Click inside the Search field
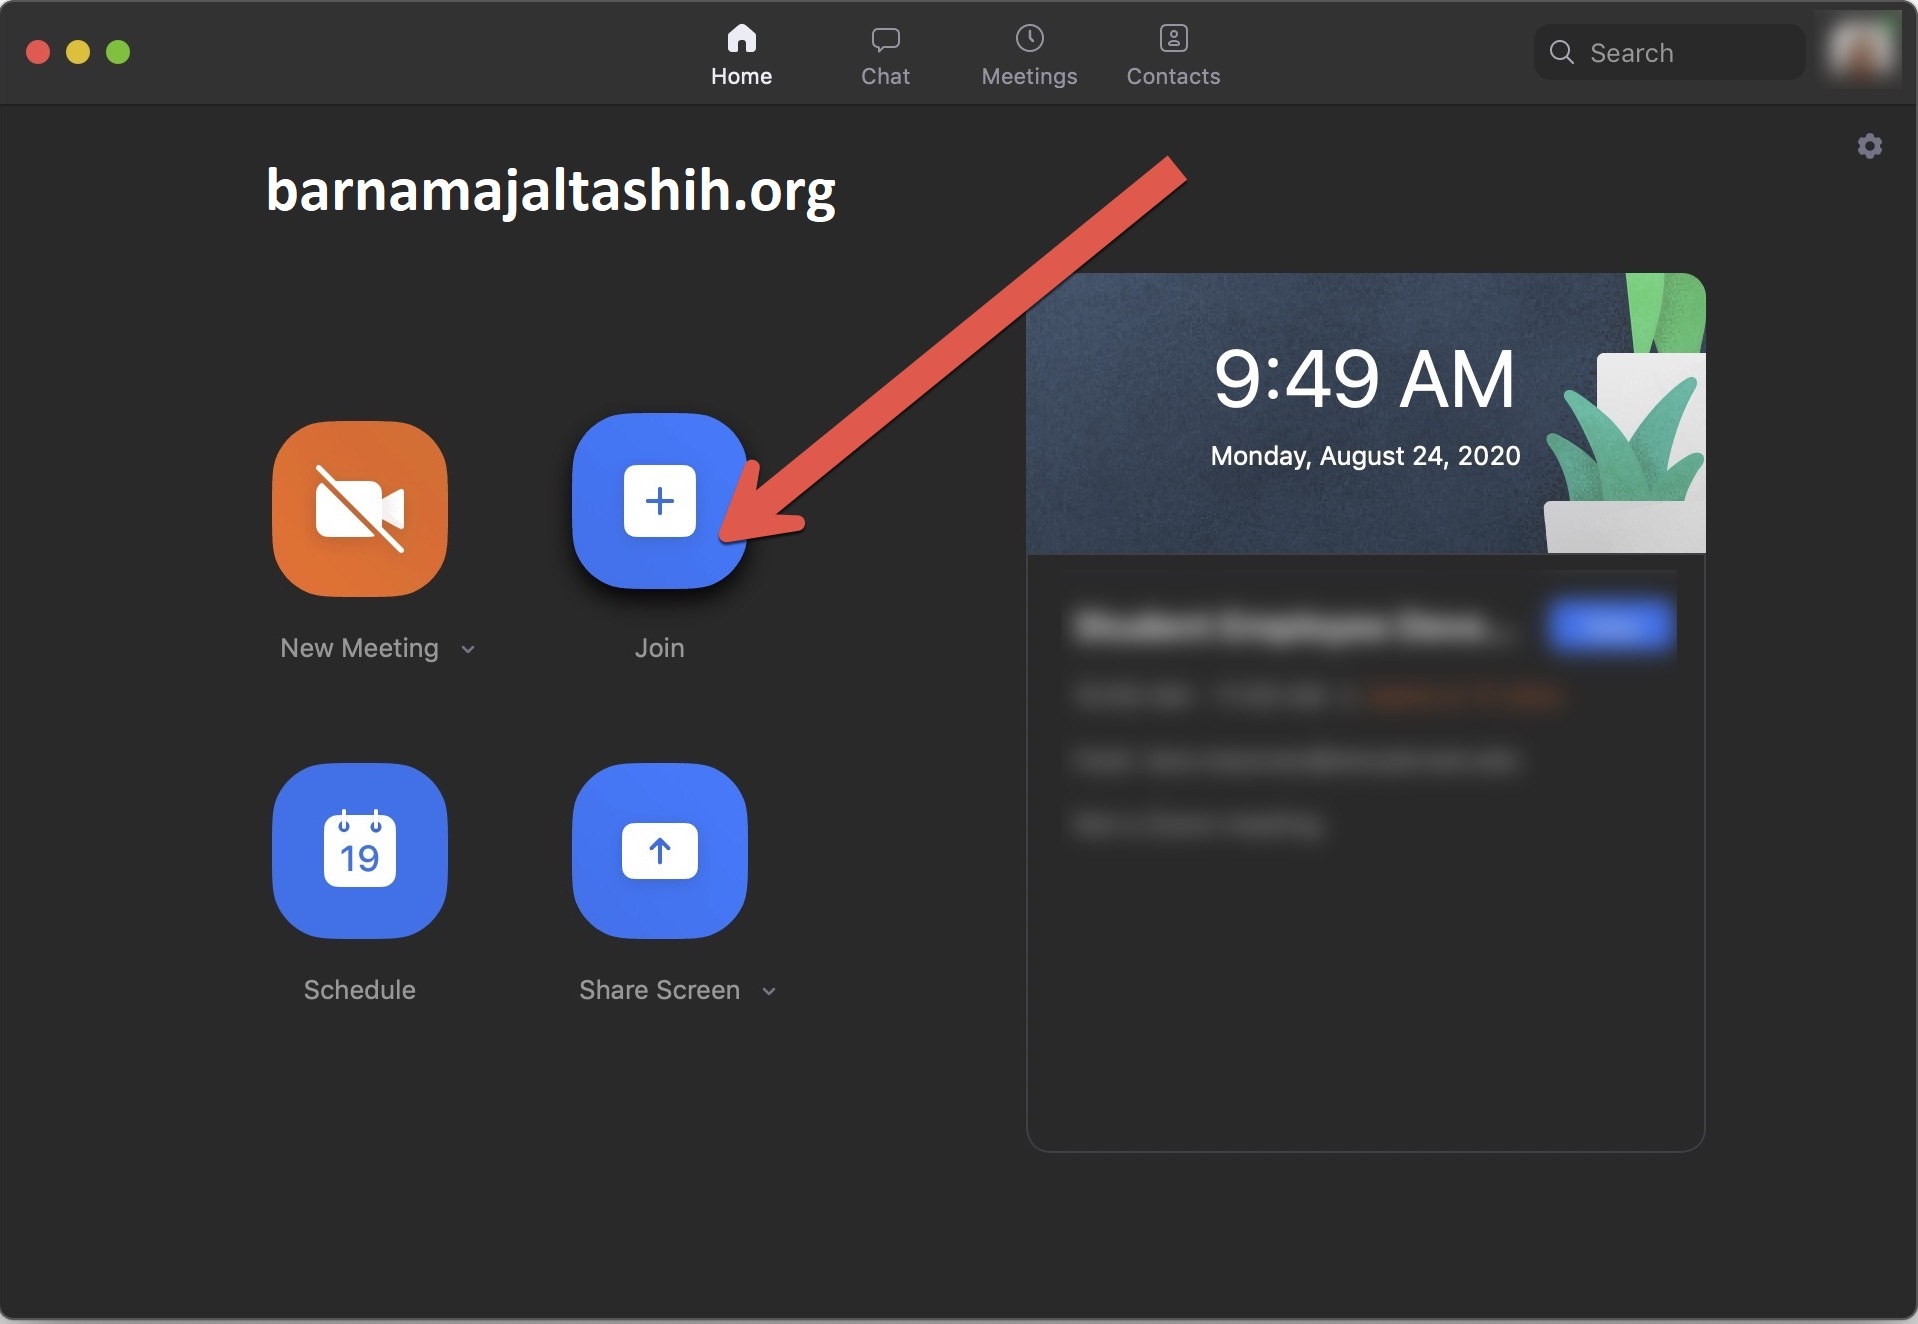 pos(1669,52)
